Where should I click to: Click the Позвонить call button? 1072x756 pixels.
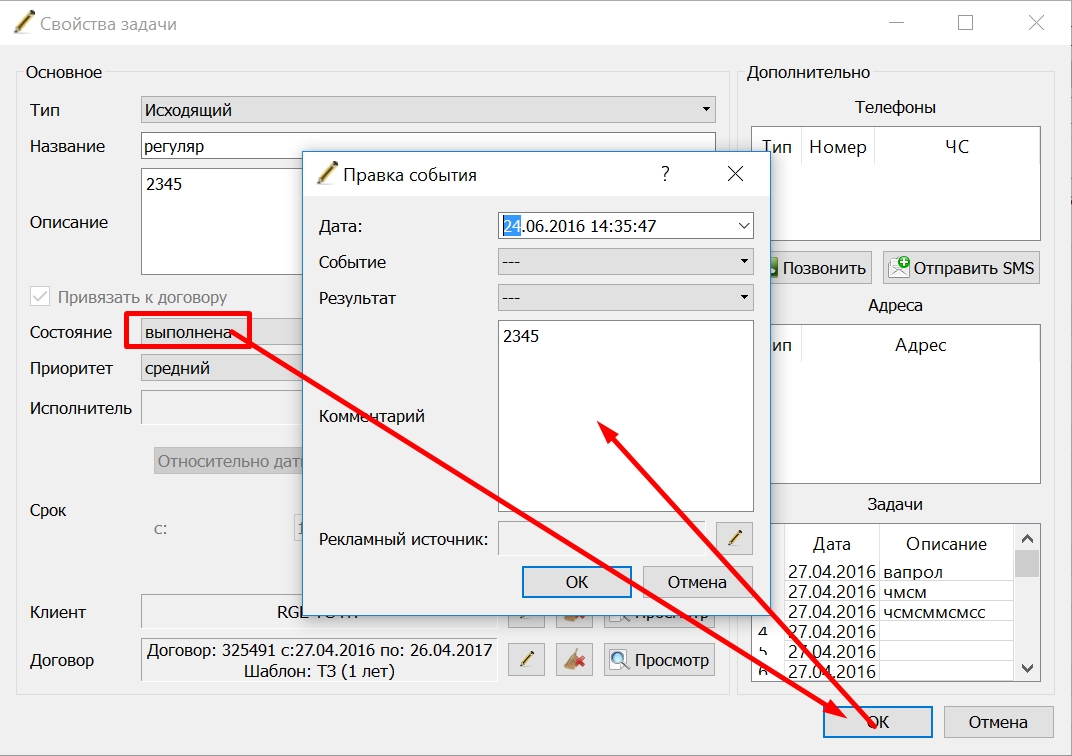820,268
